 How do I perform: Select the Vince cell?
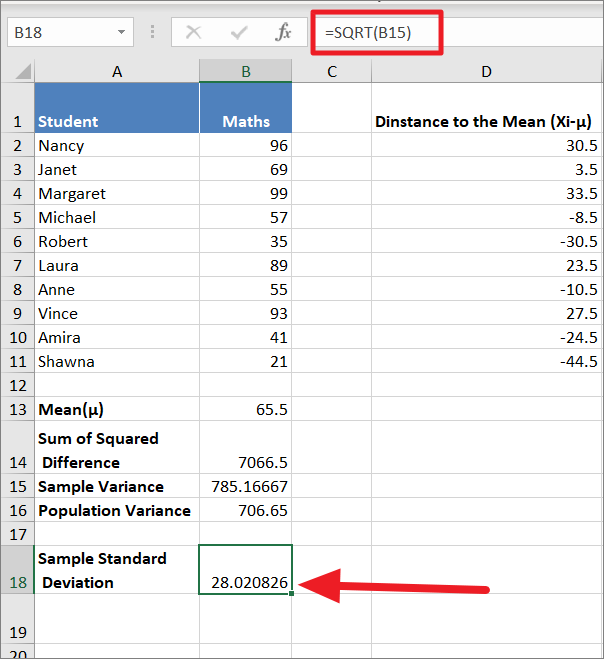point(117,313)
